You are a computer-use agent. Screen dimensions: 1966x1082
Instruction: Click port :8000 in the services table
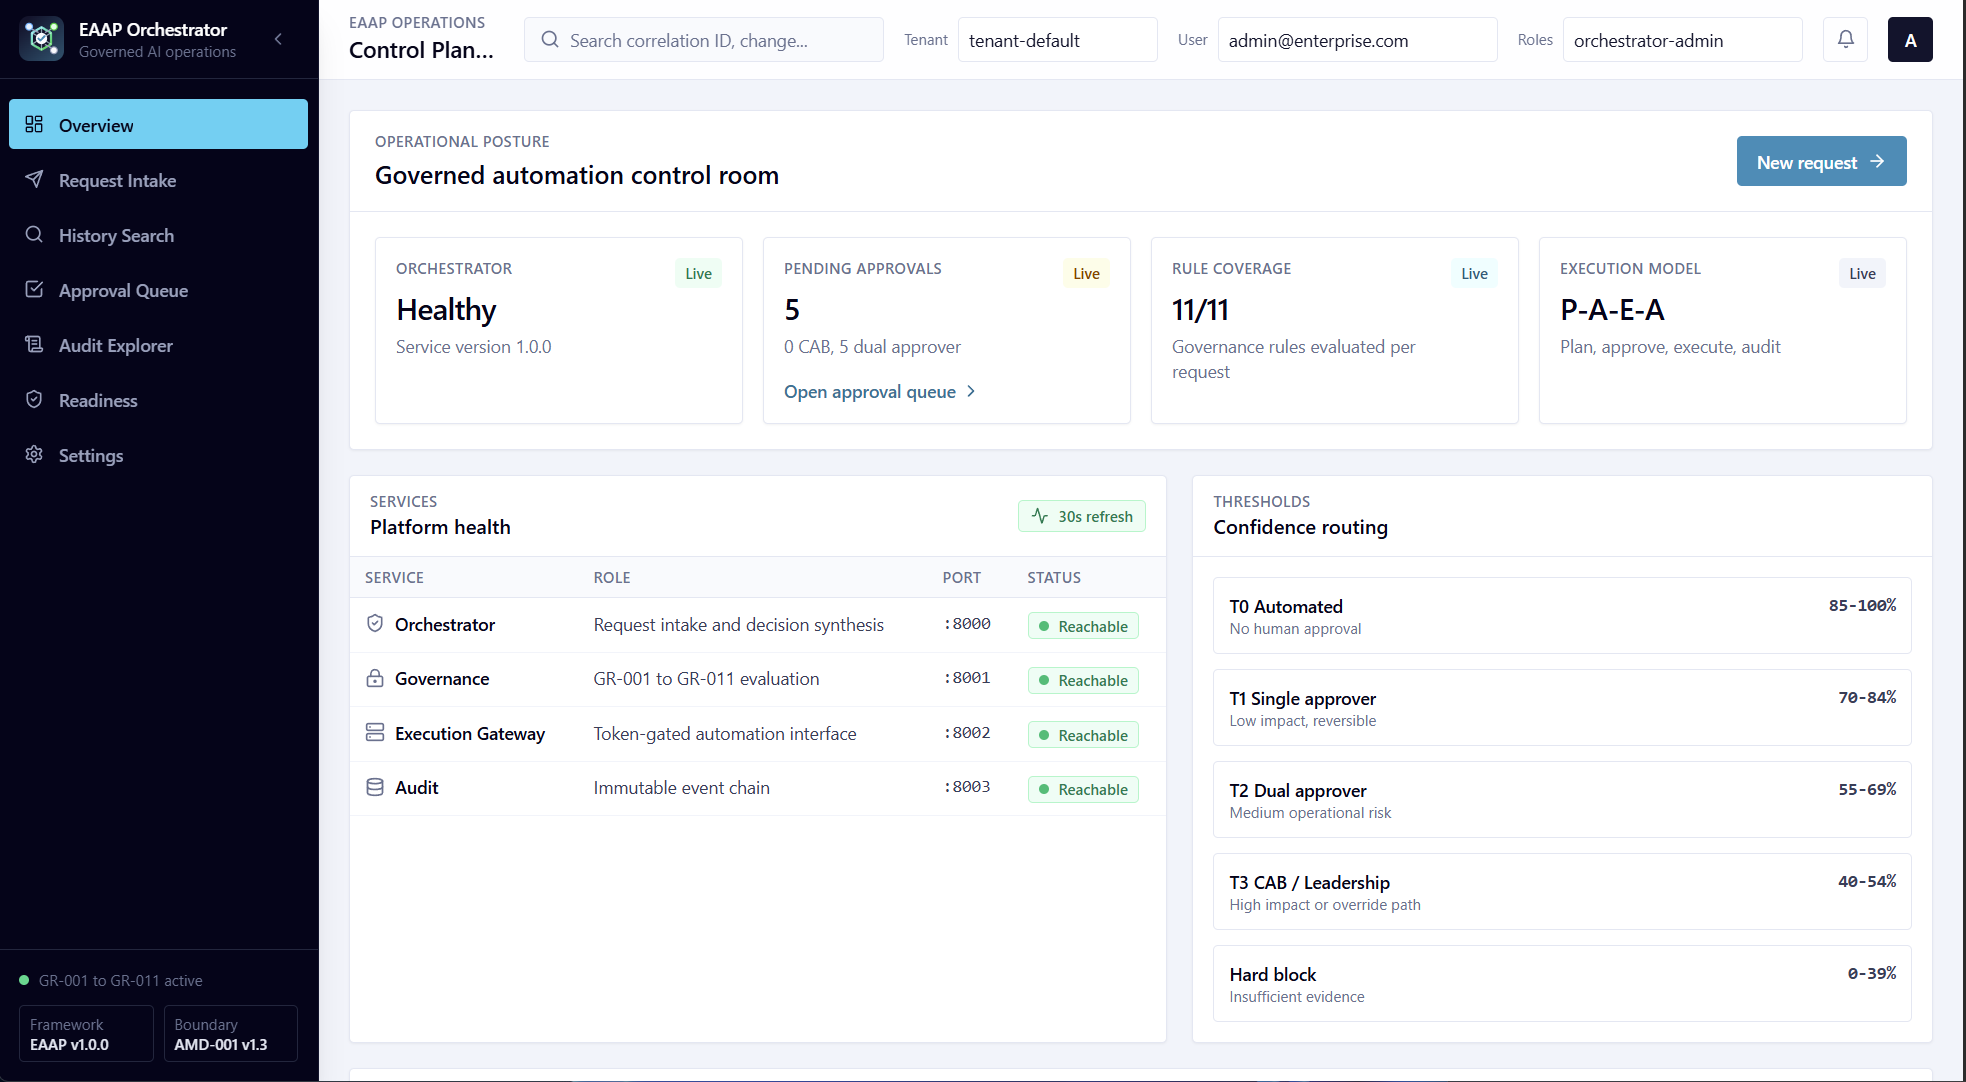click(967, 624)
